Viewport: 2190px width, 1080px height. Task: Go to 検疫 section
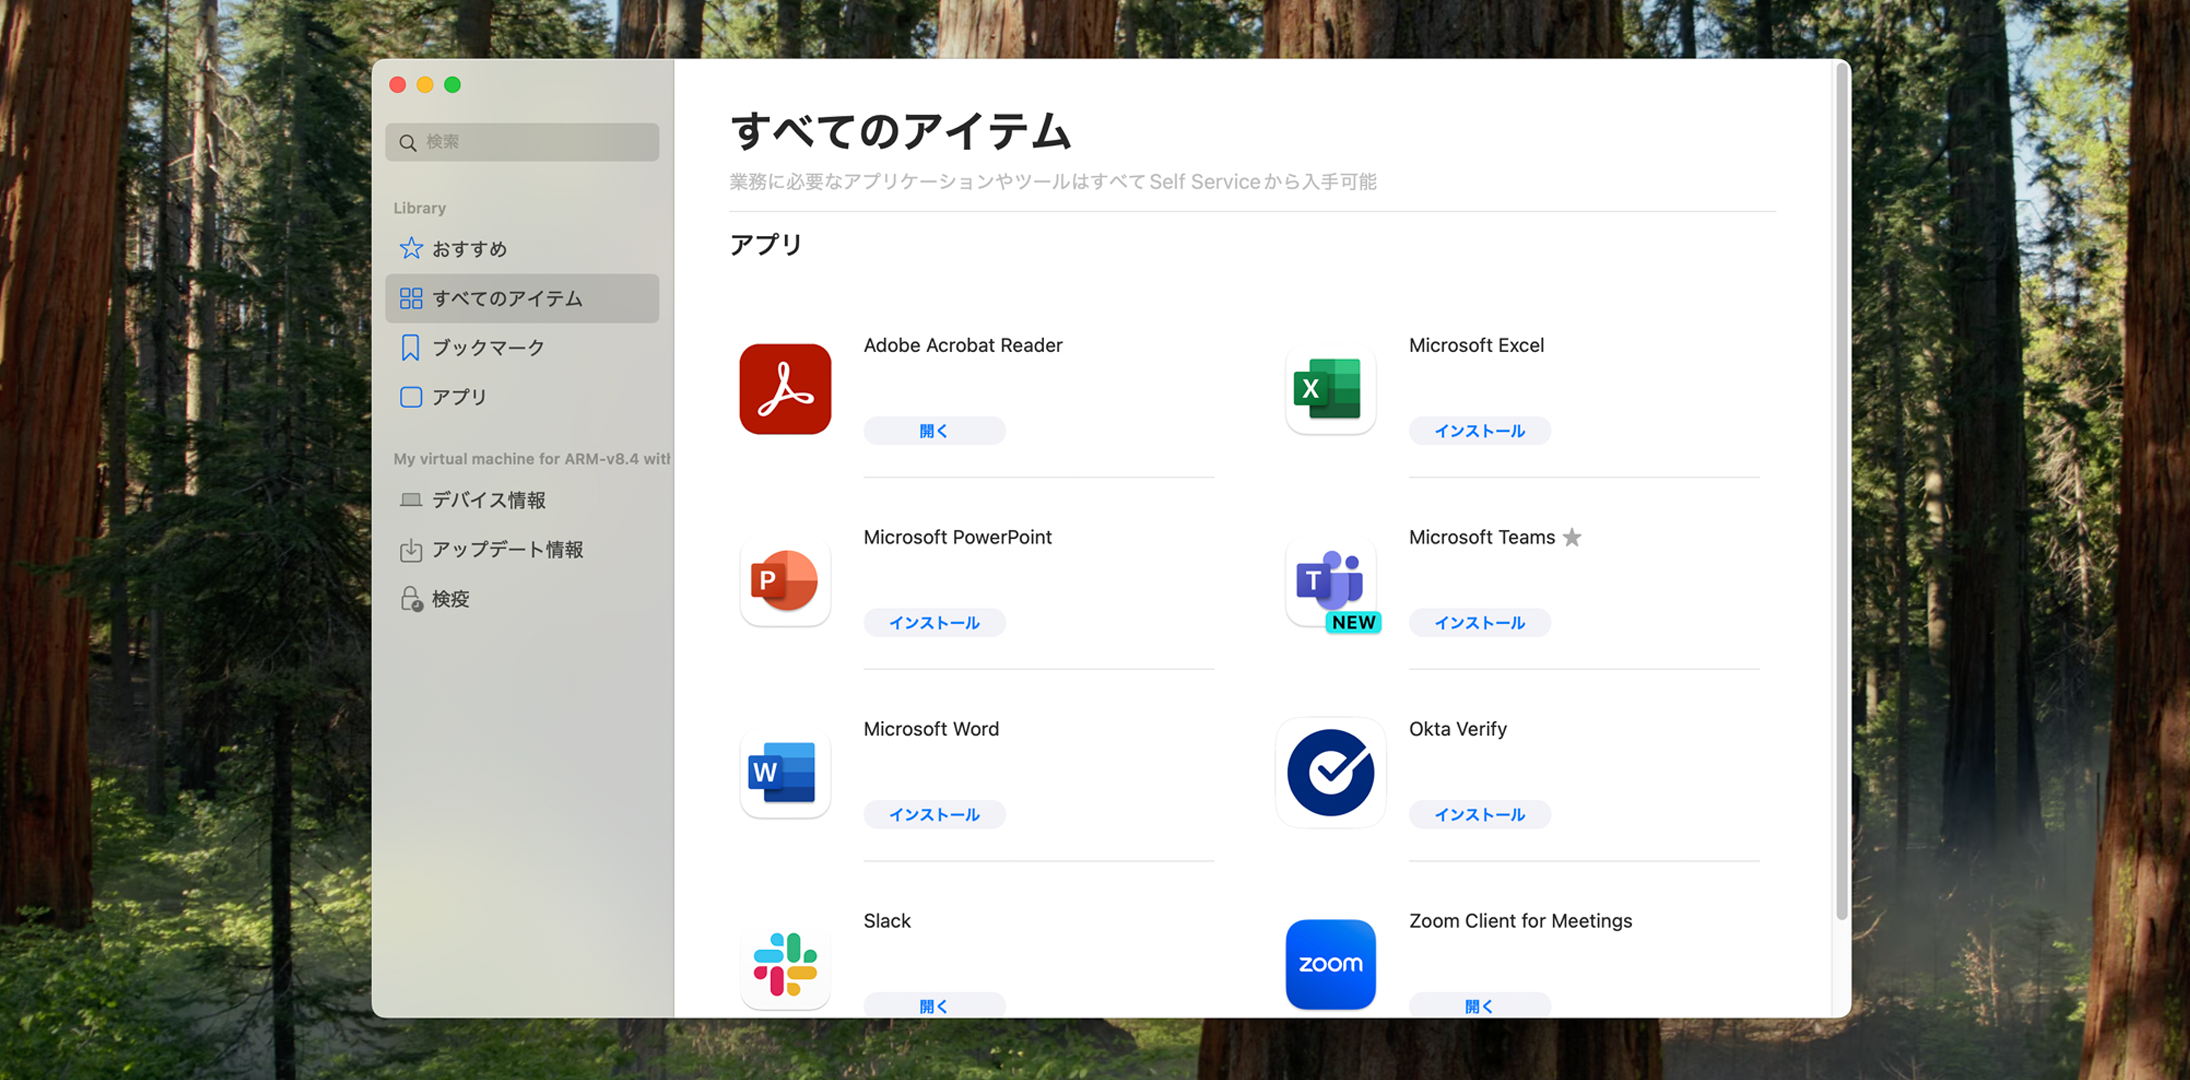click(450, 599)
